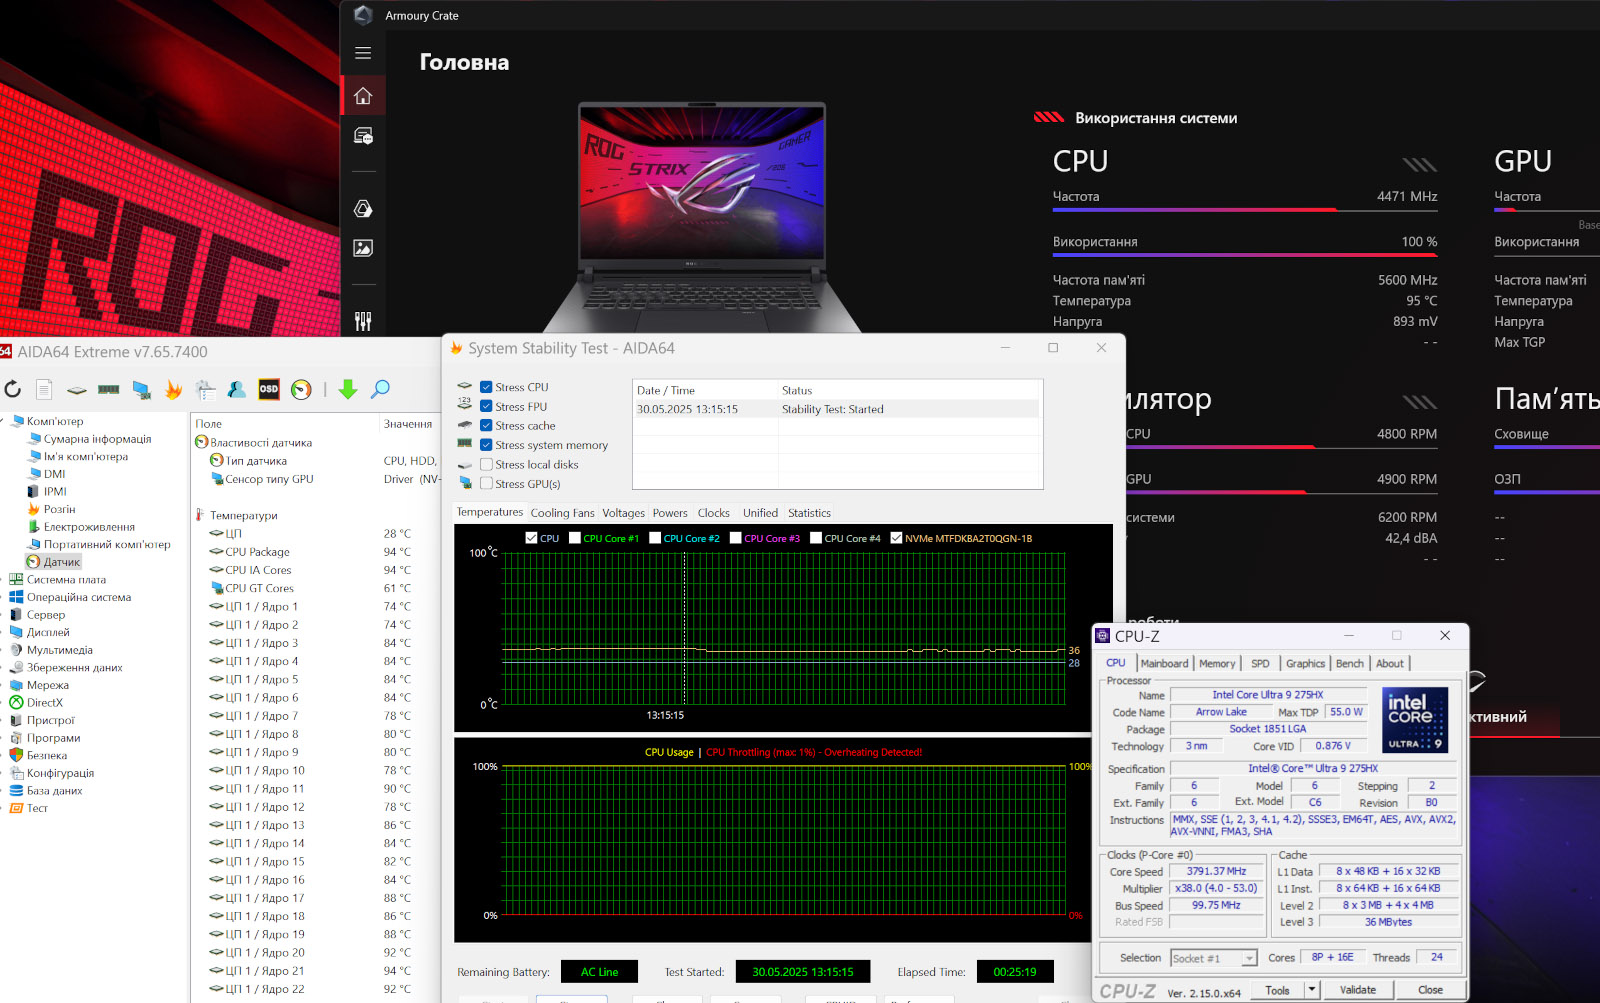The width and height of the screenshot is (1600, 1003).
Task: Click the Intel Core Ultra 9 logo in CPU-Z
Action: [x=1415, y=720]
